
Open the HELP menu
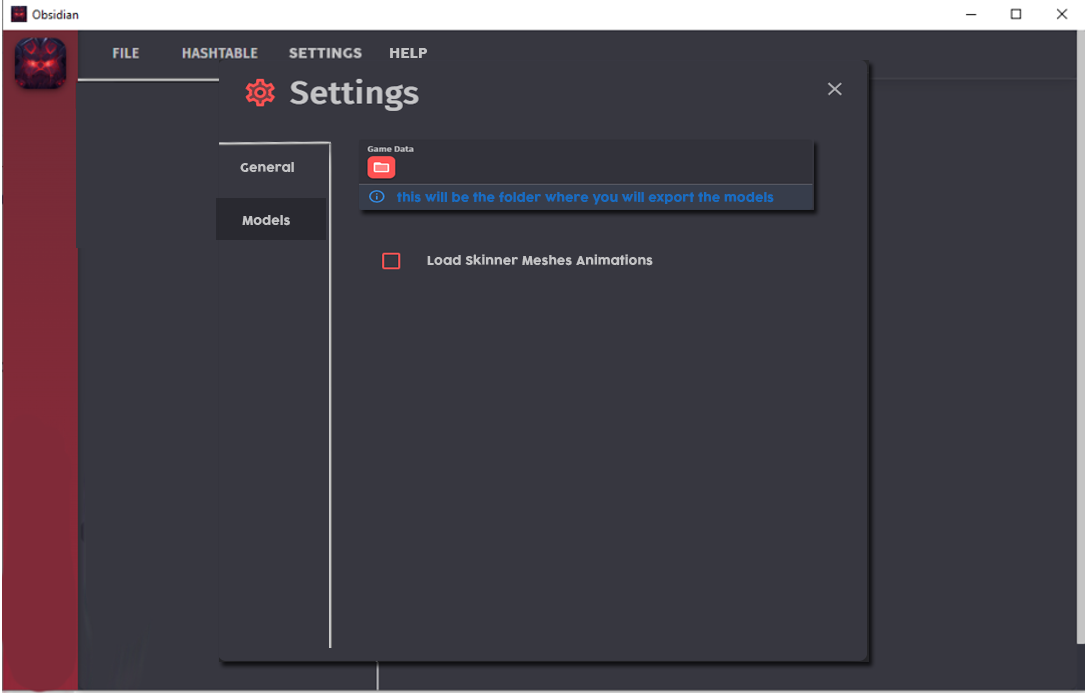point(408,53)
